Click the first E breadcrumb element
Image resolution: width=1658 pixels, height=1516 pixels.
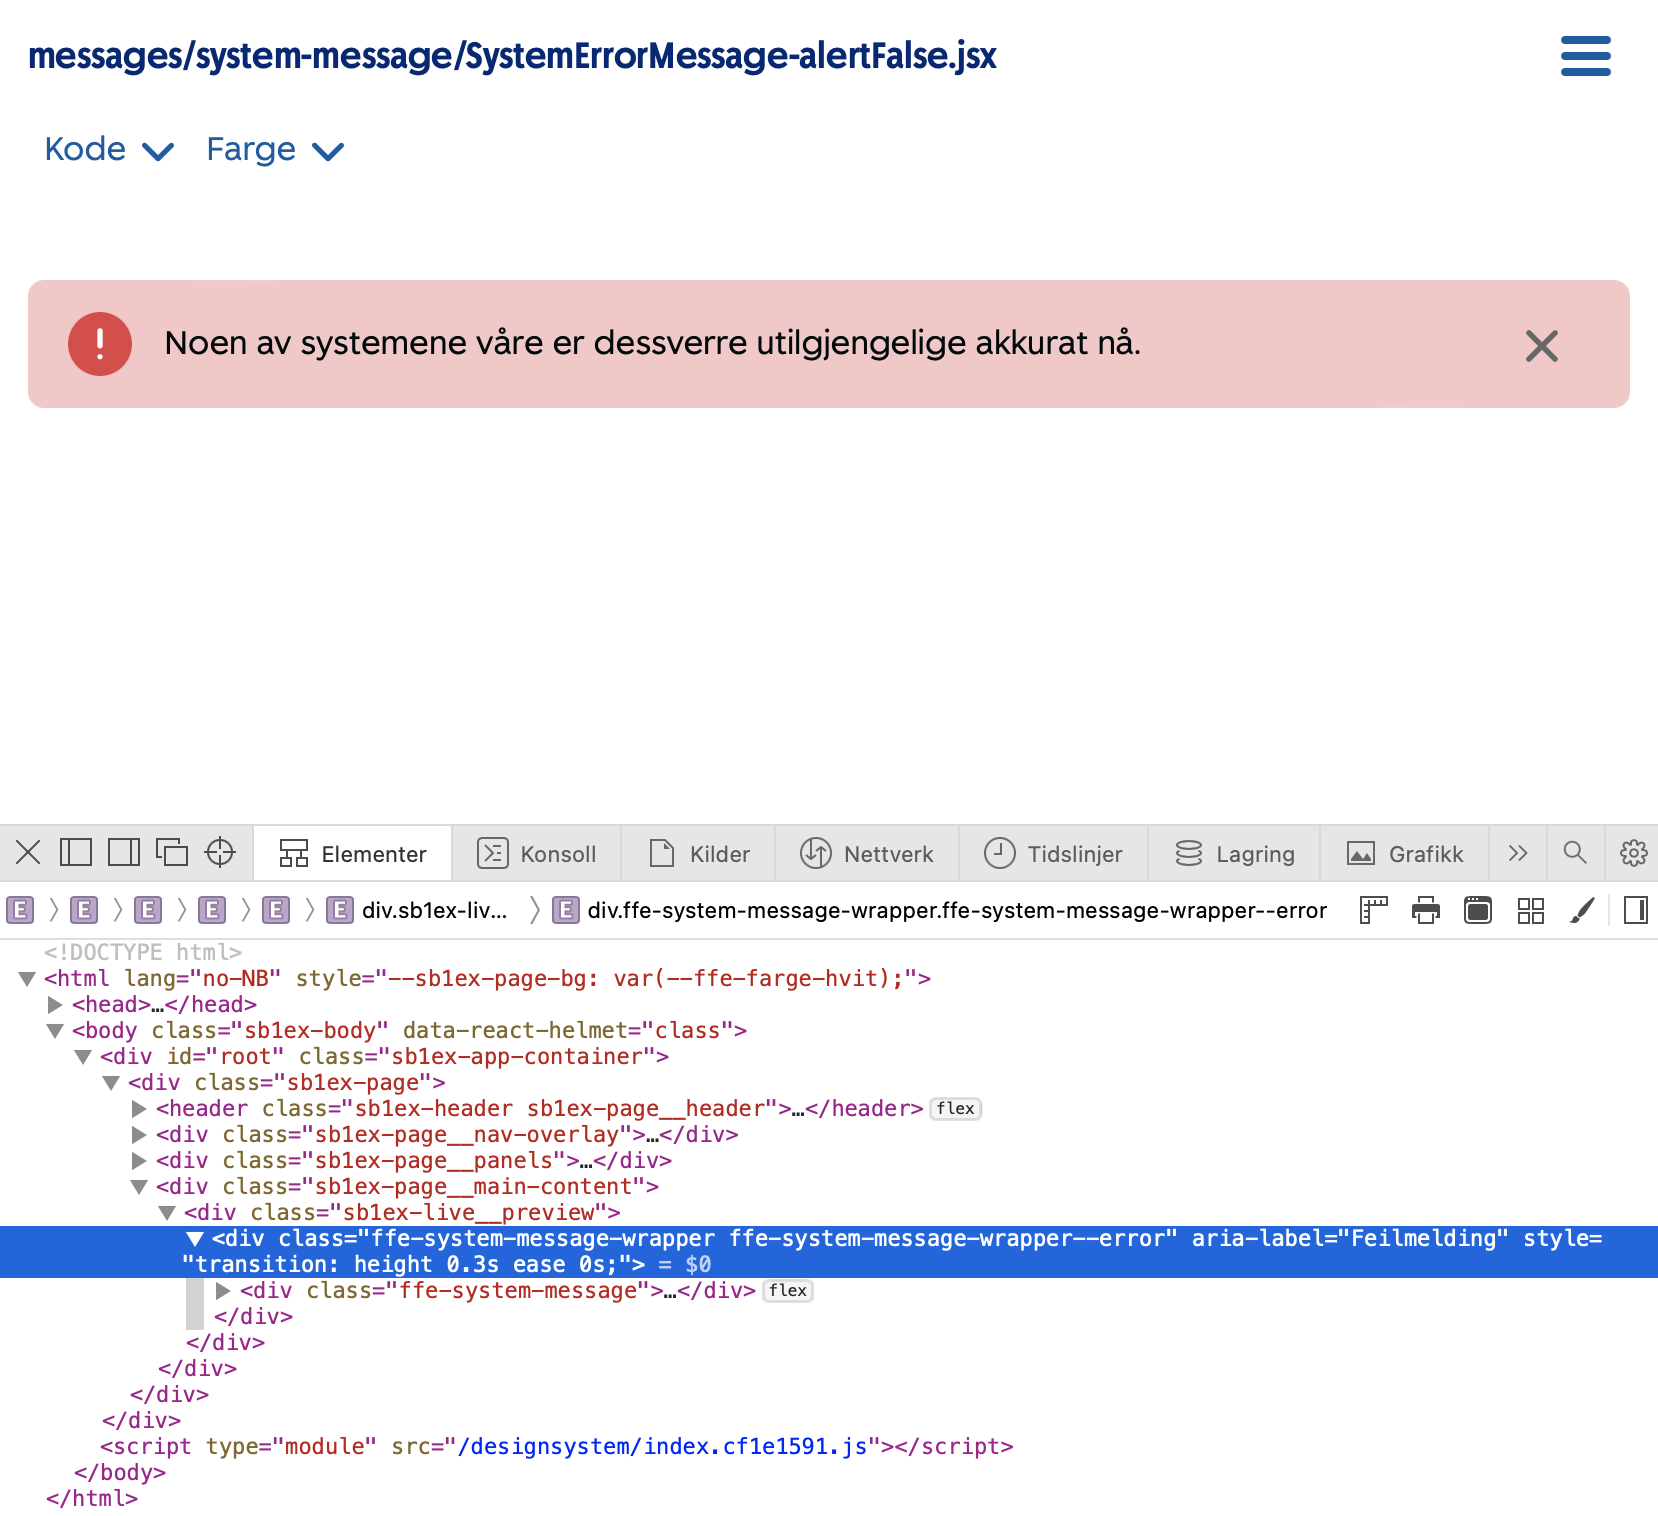pyautogui.click(x=20, y=910)
